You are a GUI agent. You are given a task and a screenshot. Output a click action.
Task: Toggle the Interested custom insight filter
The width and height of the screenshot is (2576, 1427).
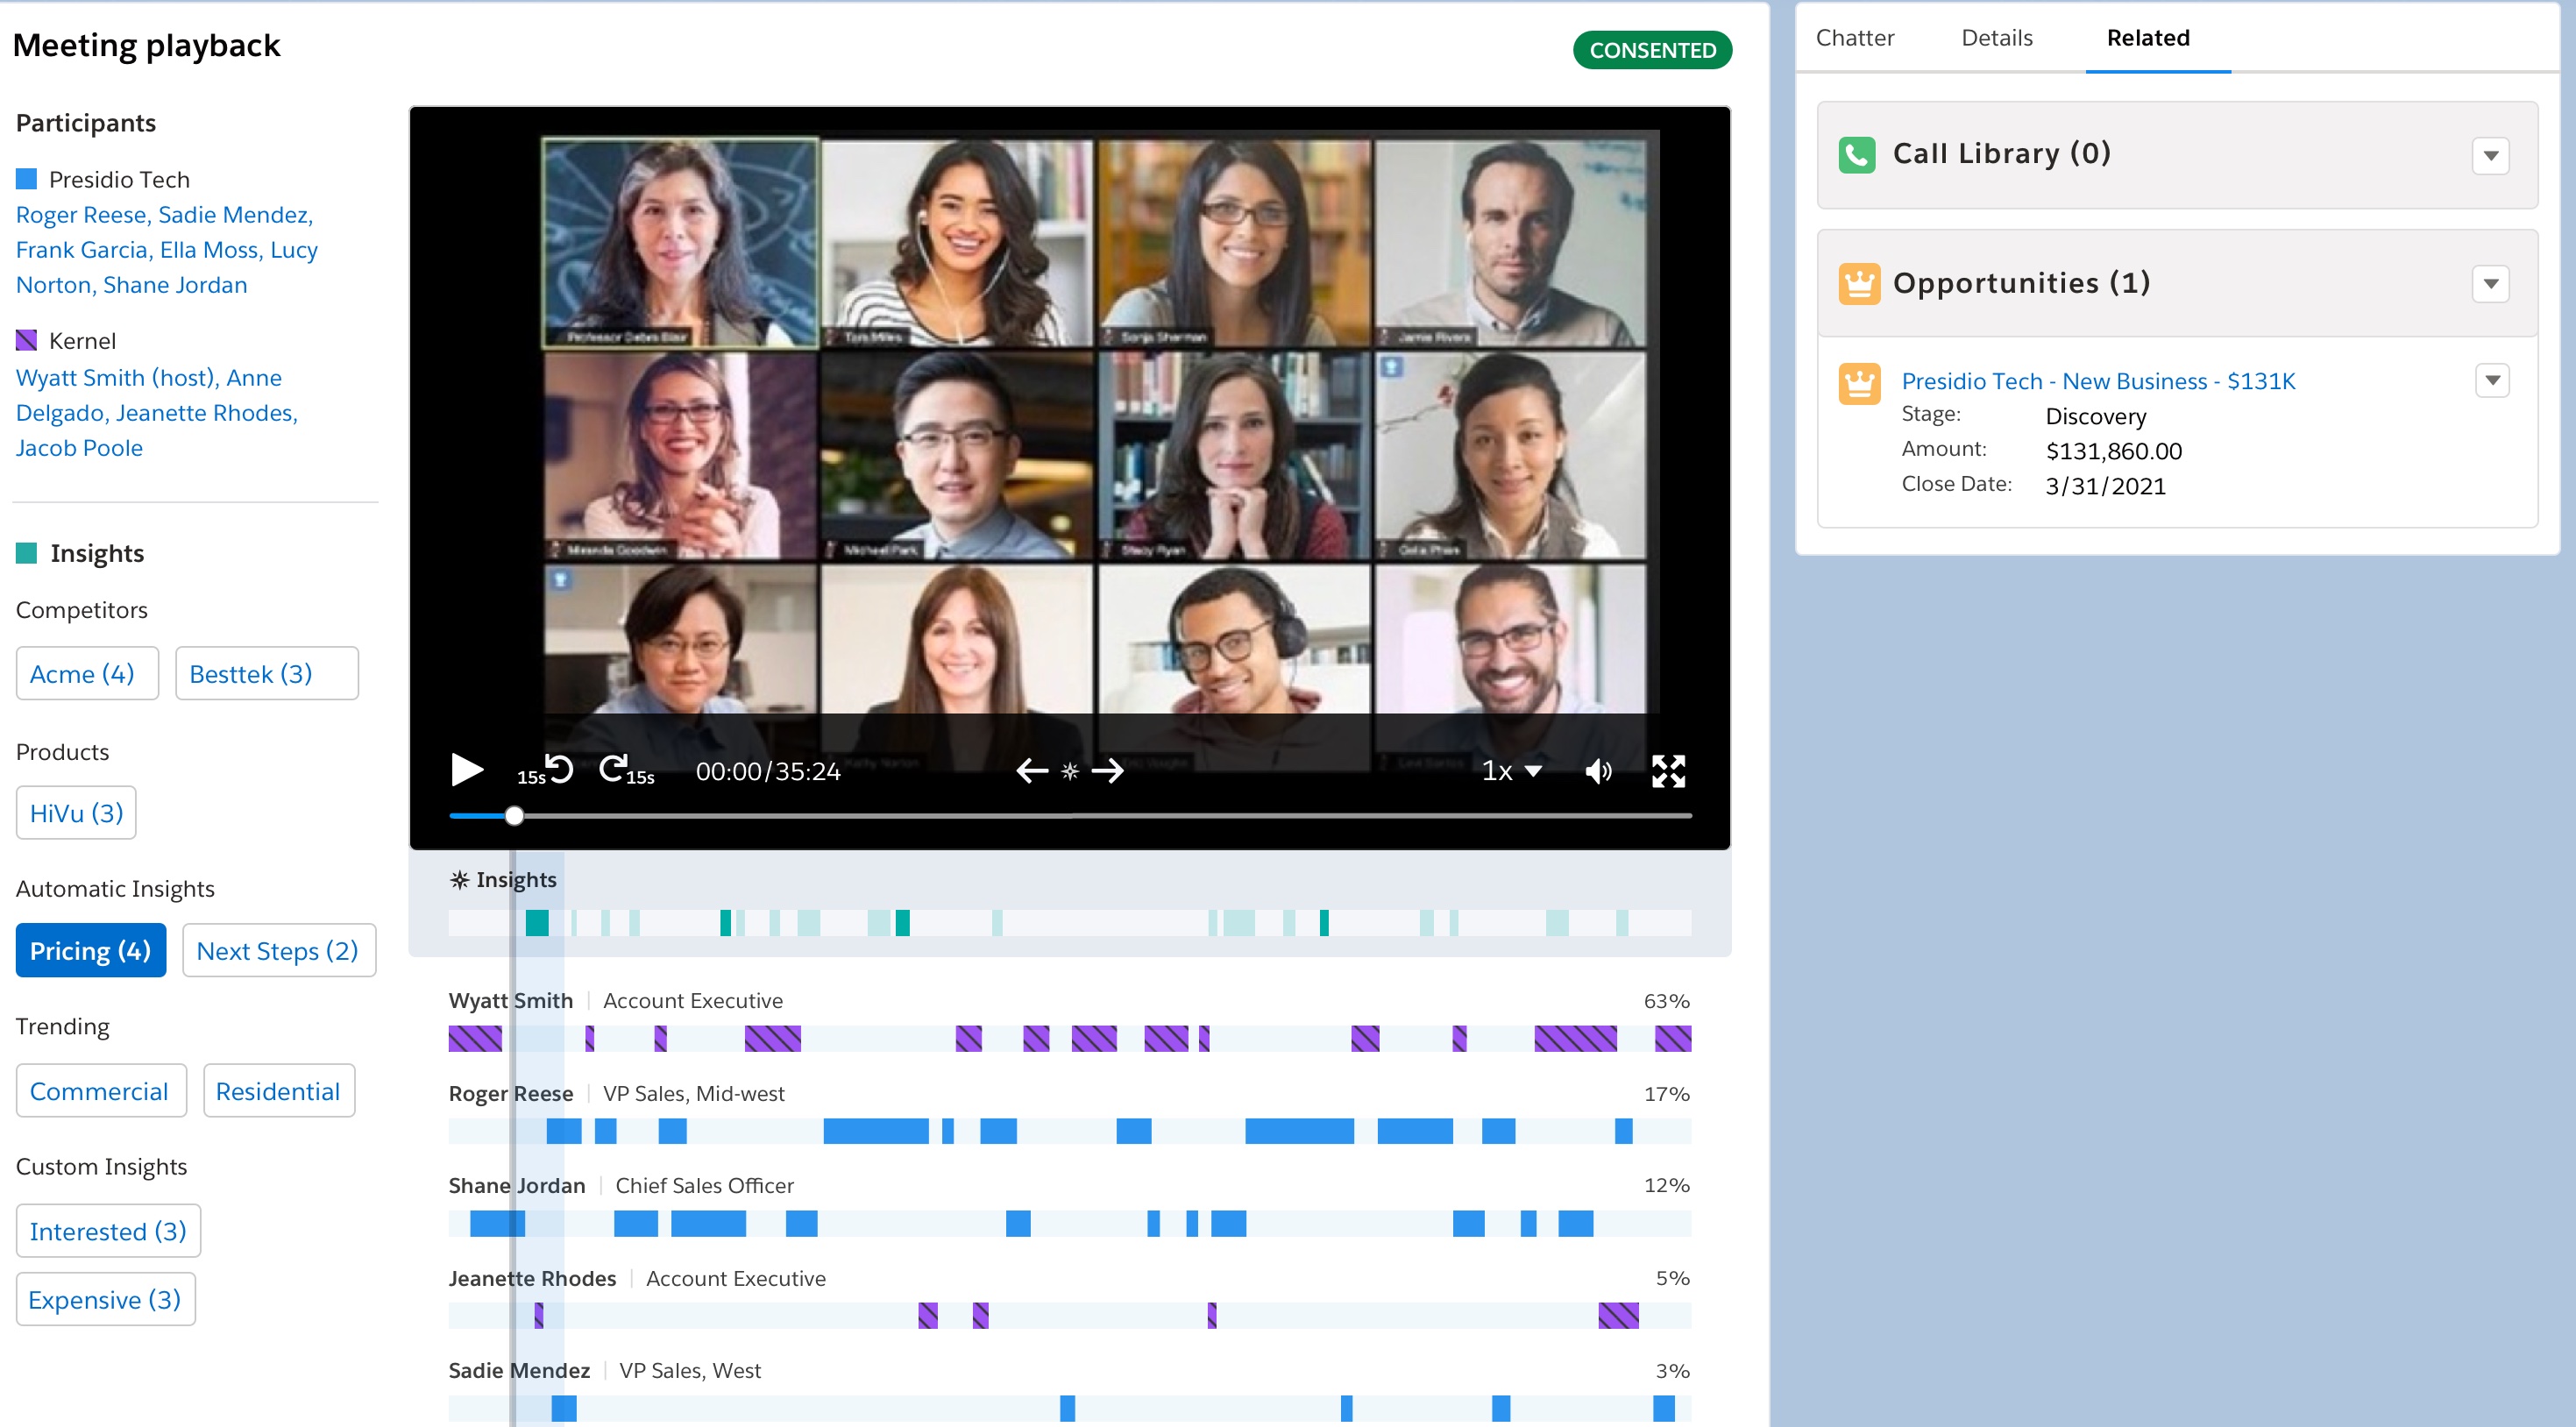click(107, 1230)
